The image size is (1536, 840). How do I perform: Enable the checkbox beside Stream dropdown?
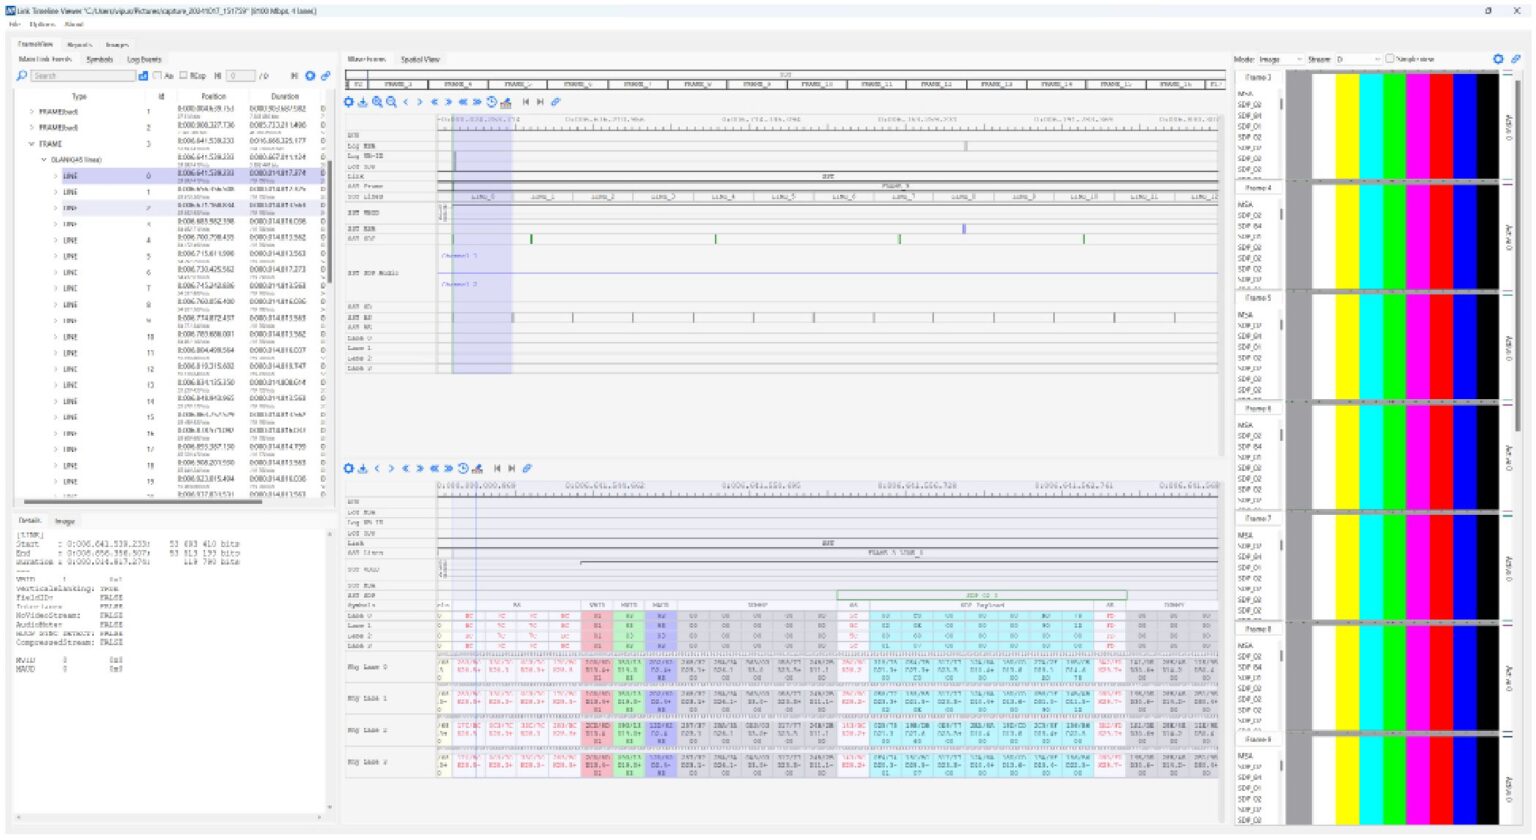1390,59
